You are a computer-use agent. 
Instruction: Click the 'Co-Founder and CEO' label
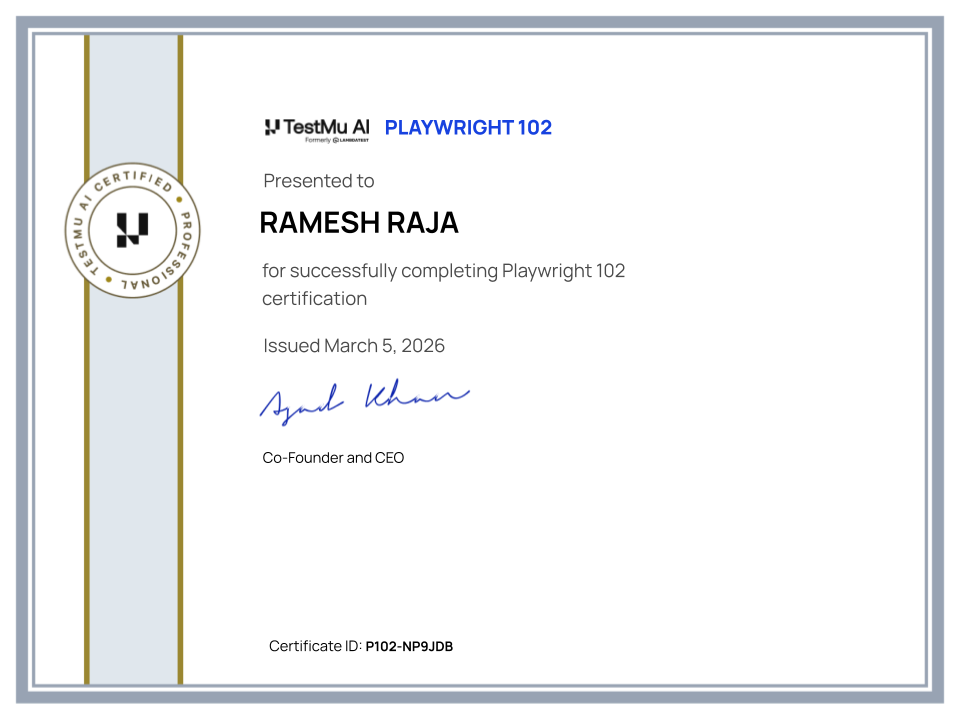(x=332, y=457)
